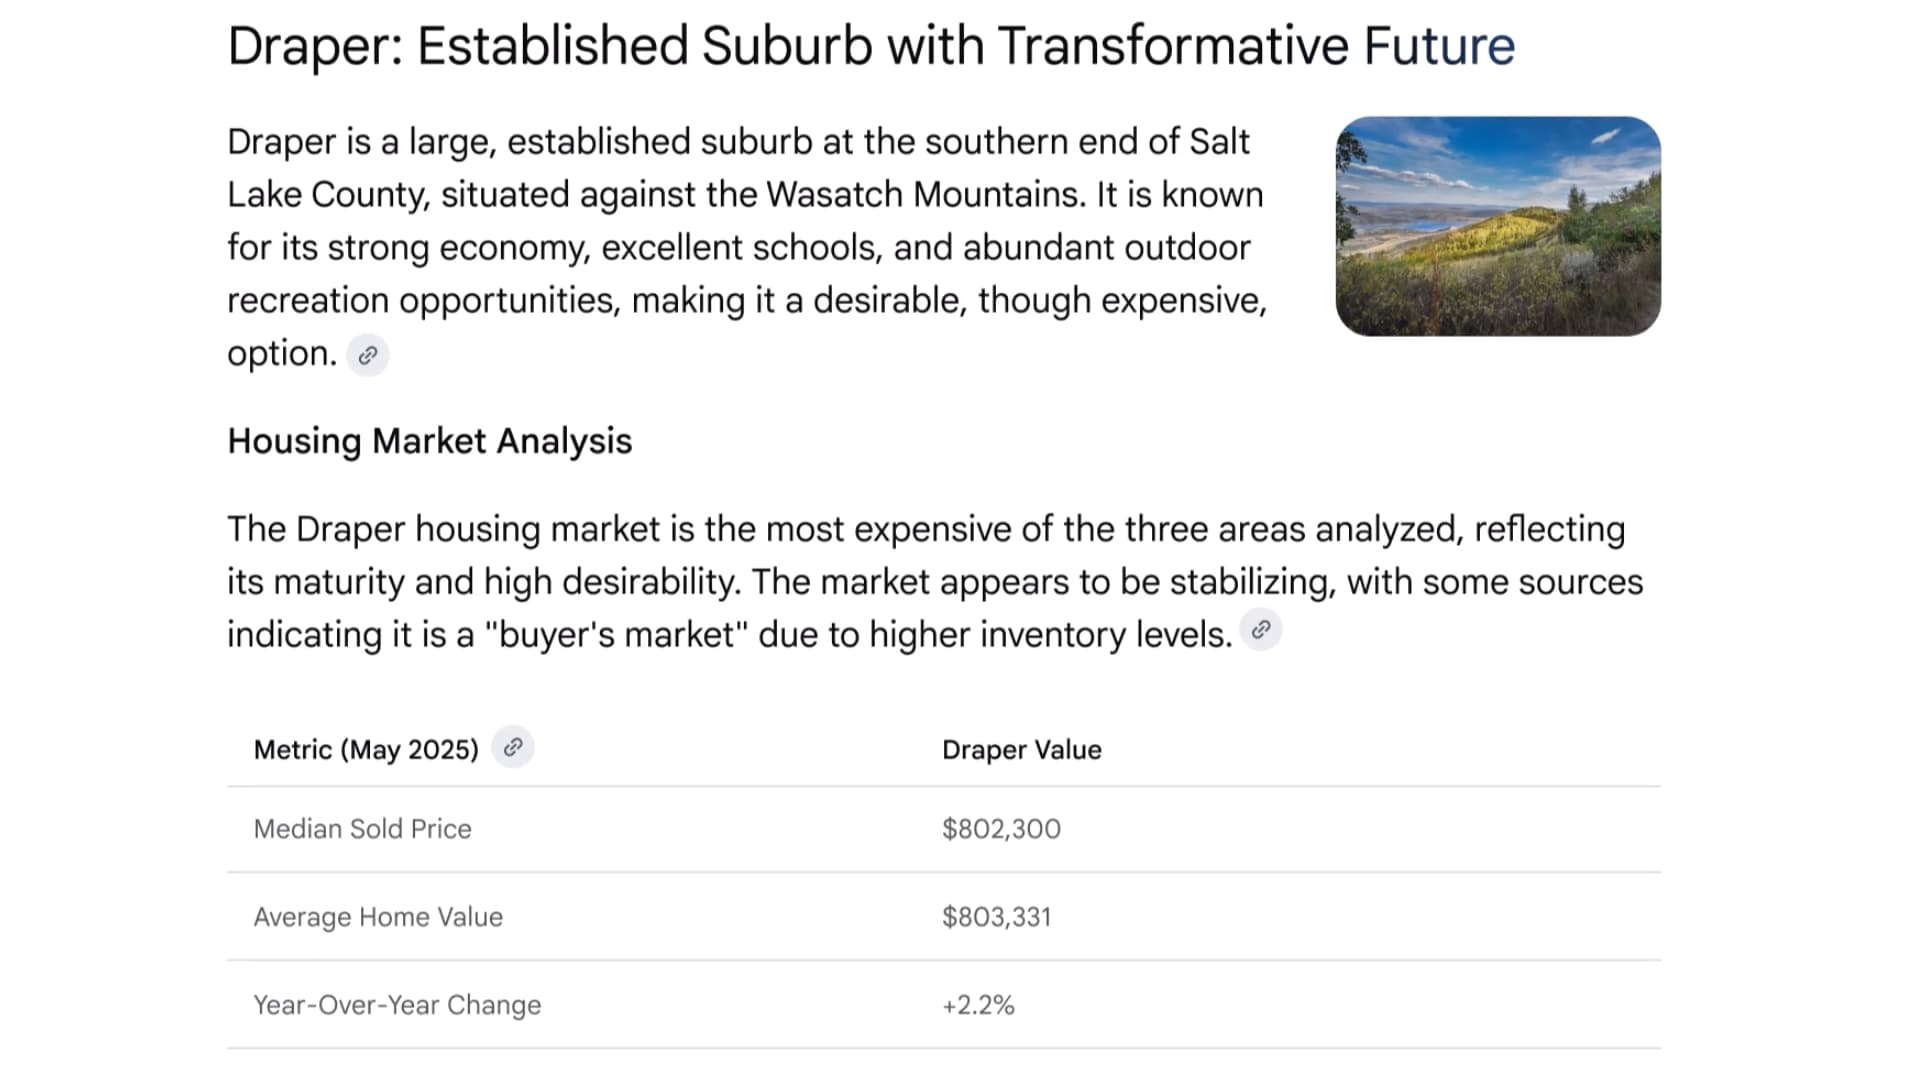The height and width of the screenshot is (1080, 1920).
Task: Click the source link icon after "option."
Action: [x=367, y=355]
